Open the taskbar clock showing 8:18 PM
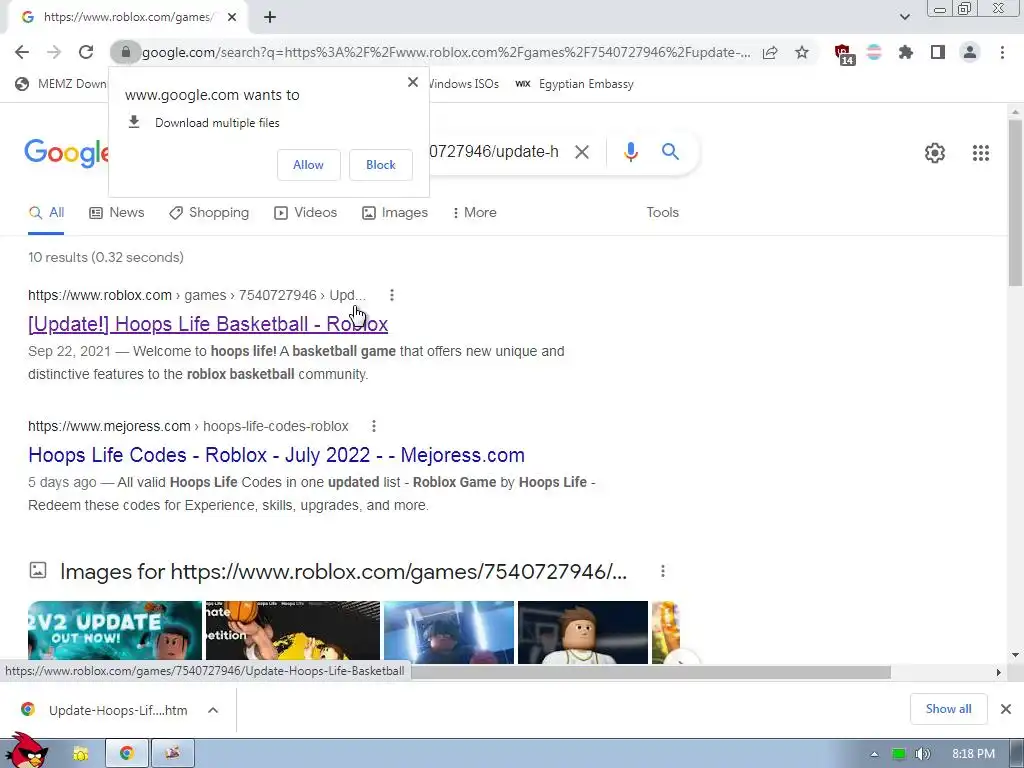Screen dimensions: 1024x768 click(x=973, y=754)
